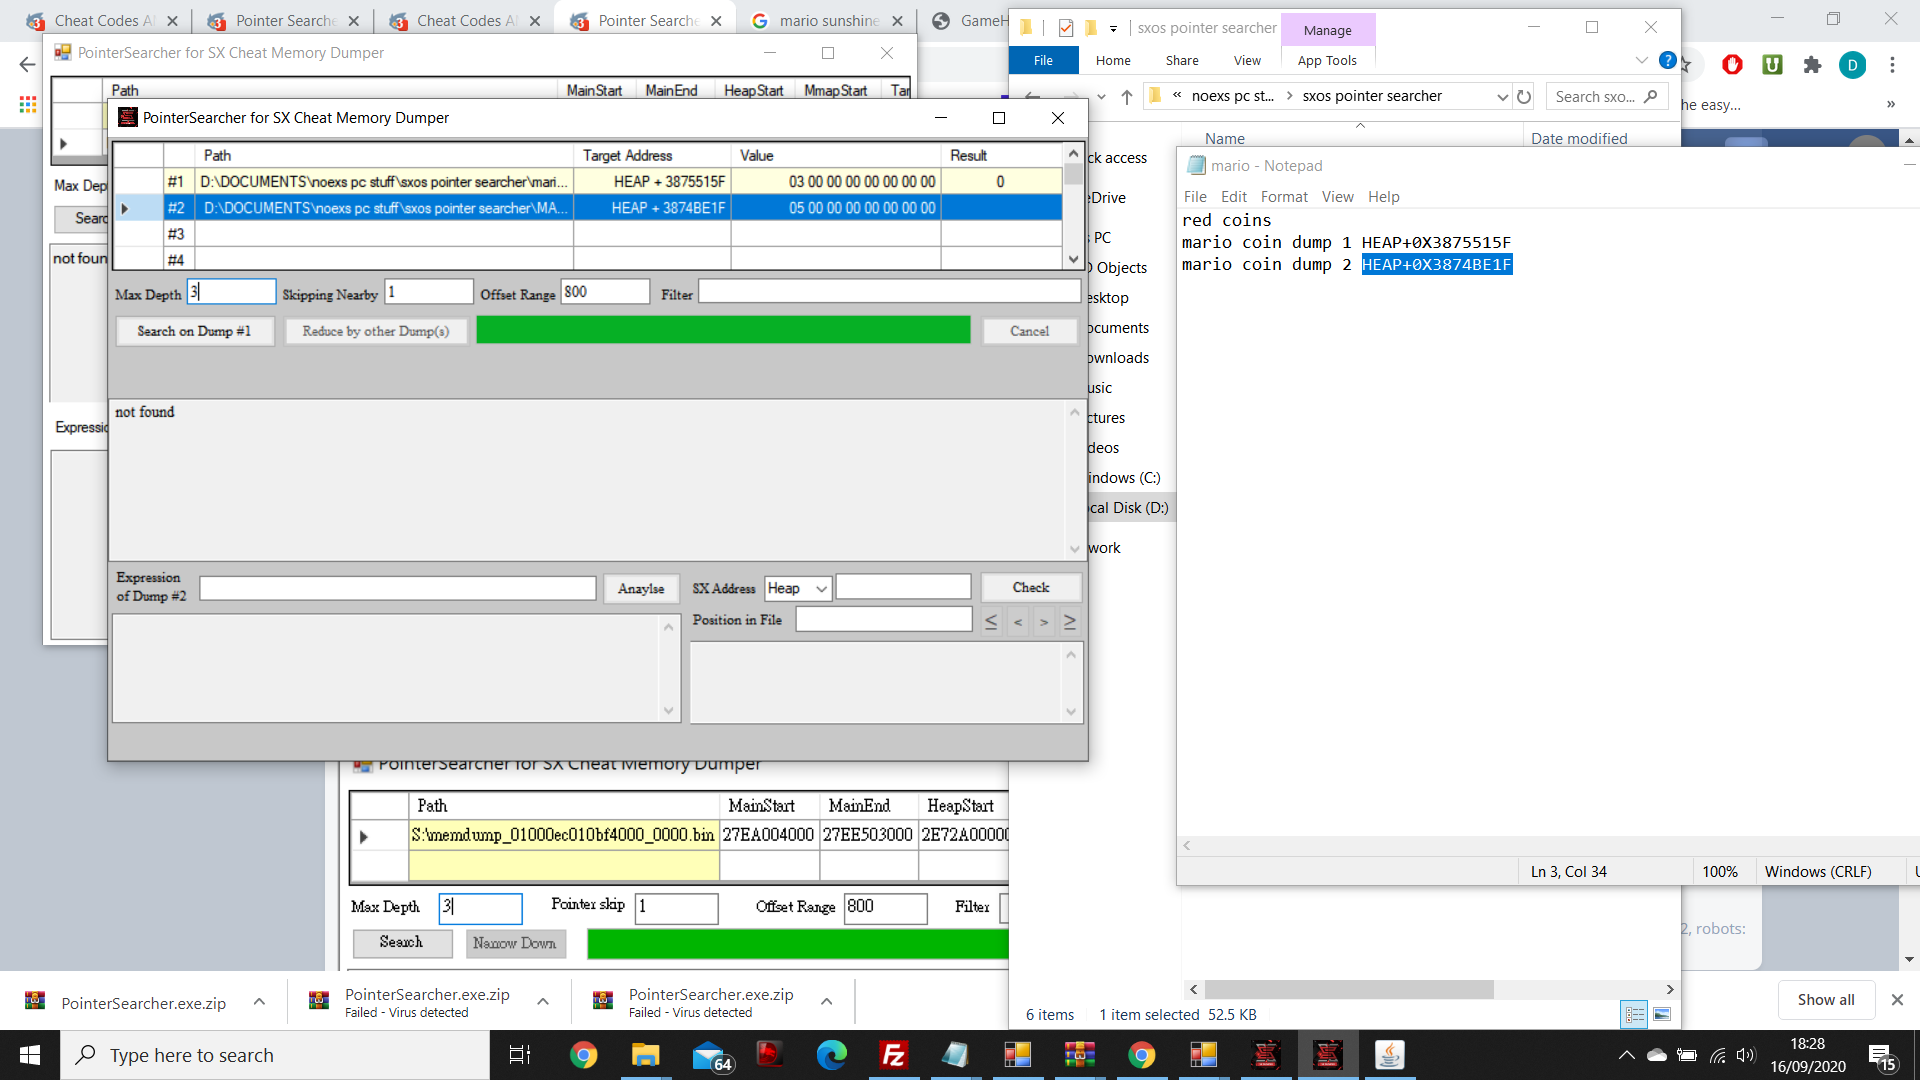Open the File tab in Explorer ribbon
This screenshot has height=1080, width=1920.
click(x=1043, y=60)
